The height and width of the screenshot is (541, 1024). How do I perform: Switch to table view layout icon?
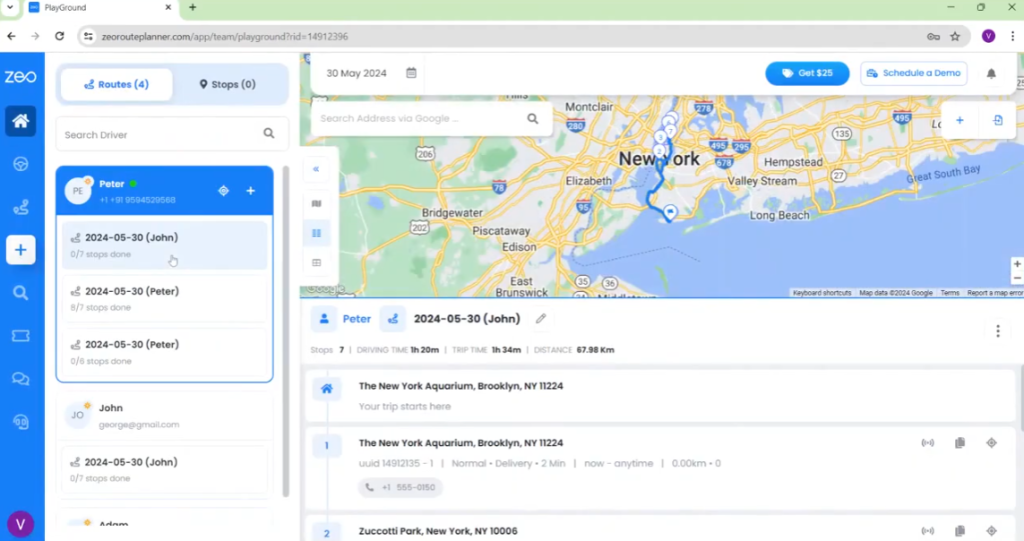click(317, 263)
